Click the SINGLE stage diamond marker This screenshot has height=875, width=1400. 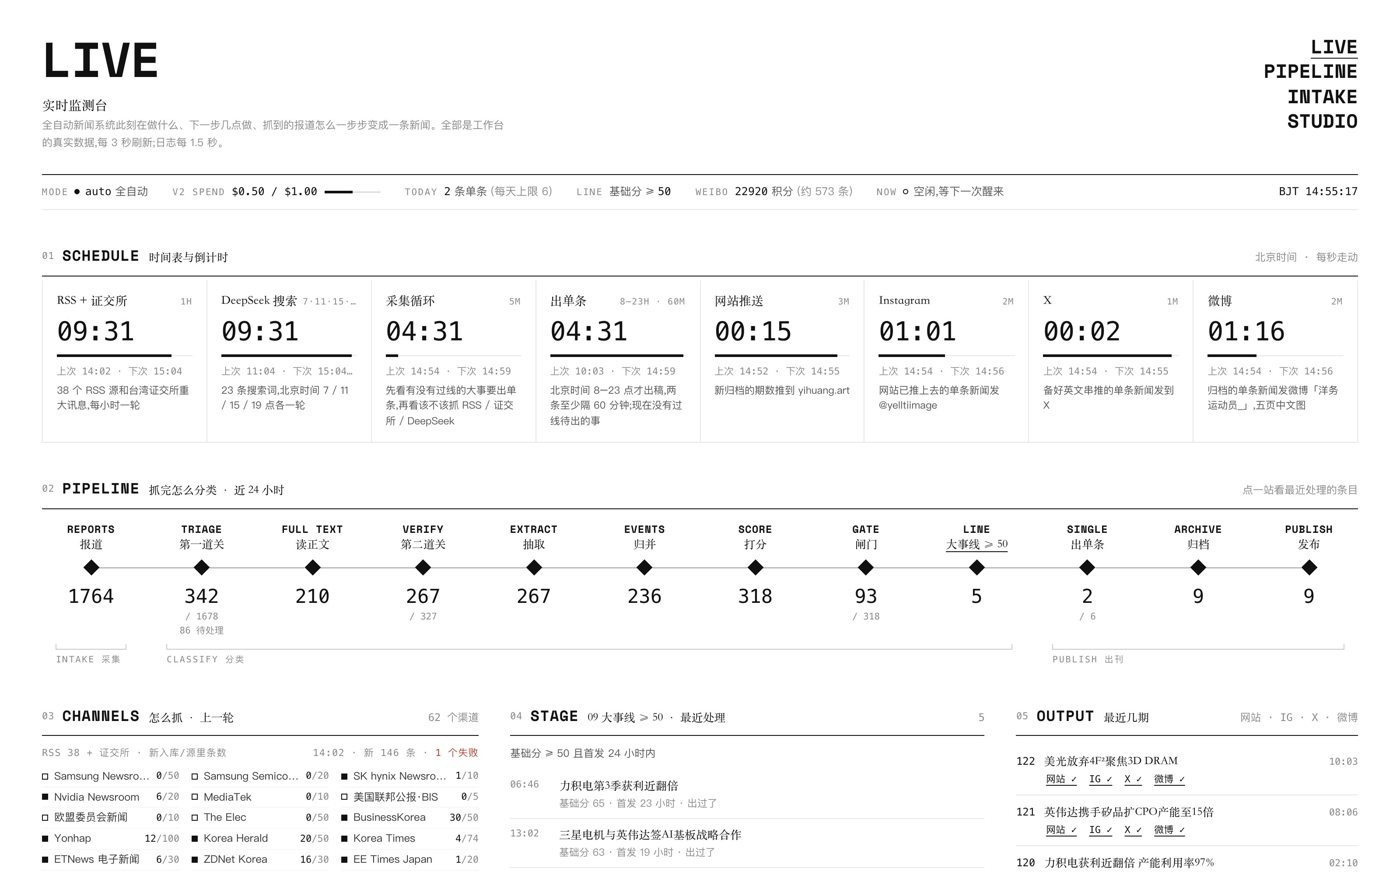coord(1087,568)
